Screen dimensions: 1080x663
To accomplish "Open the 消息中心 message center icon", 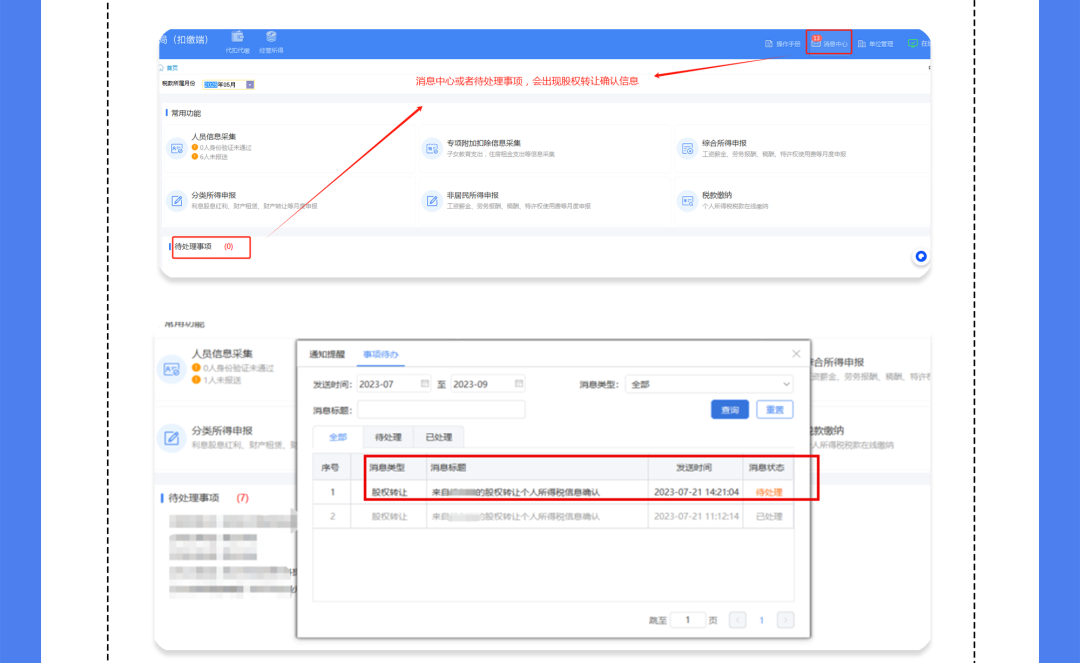I will (816, 43).
